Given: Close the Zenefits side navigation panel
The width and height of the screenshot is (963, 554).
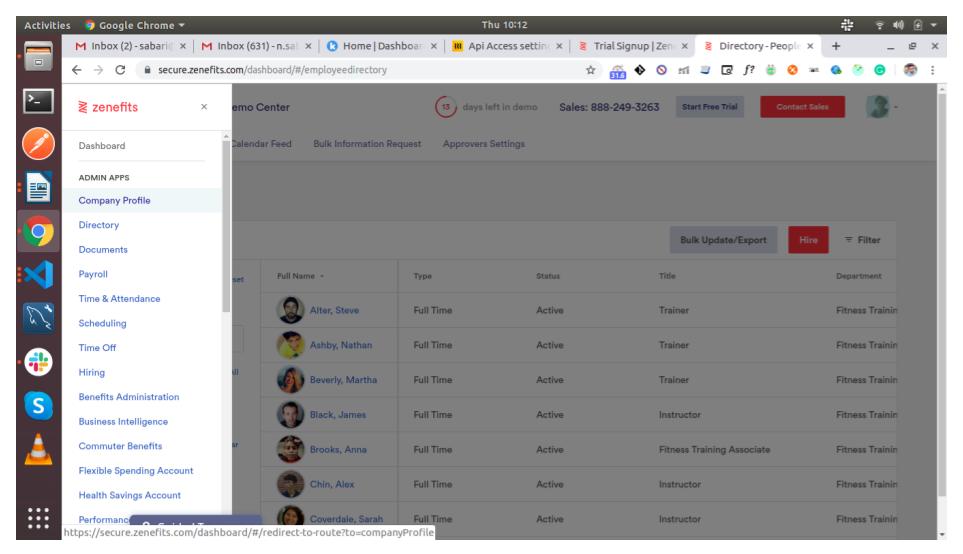Looking at the screenshot, I should [x=204, y=107].
